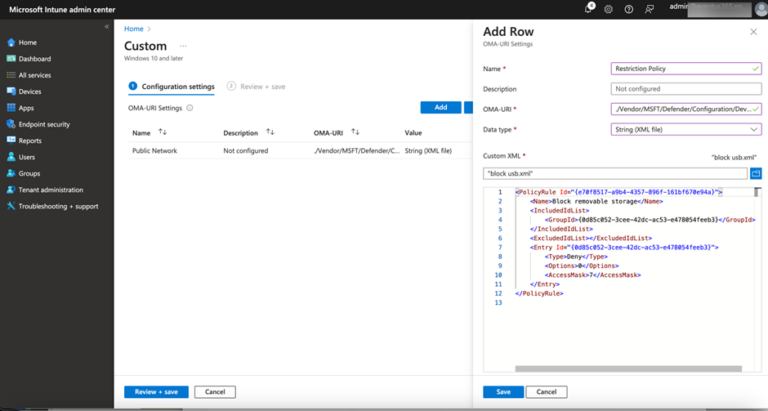Click the OMA-URI Settings info icon

(x=190, y=108)
